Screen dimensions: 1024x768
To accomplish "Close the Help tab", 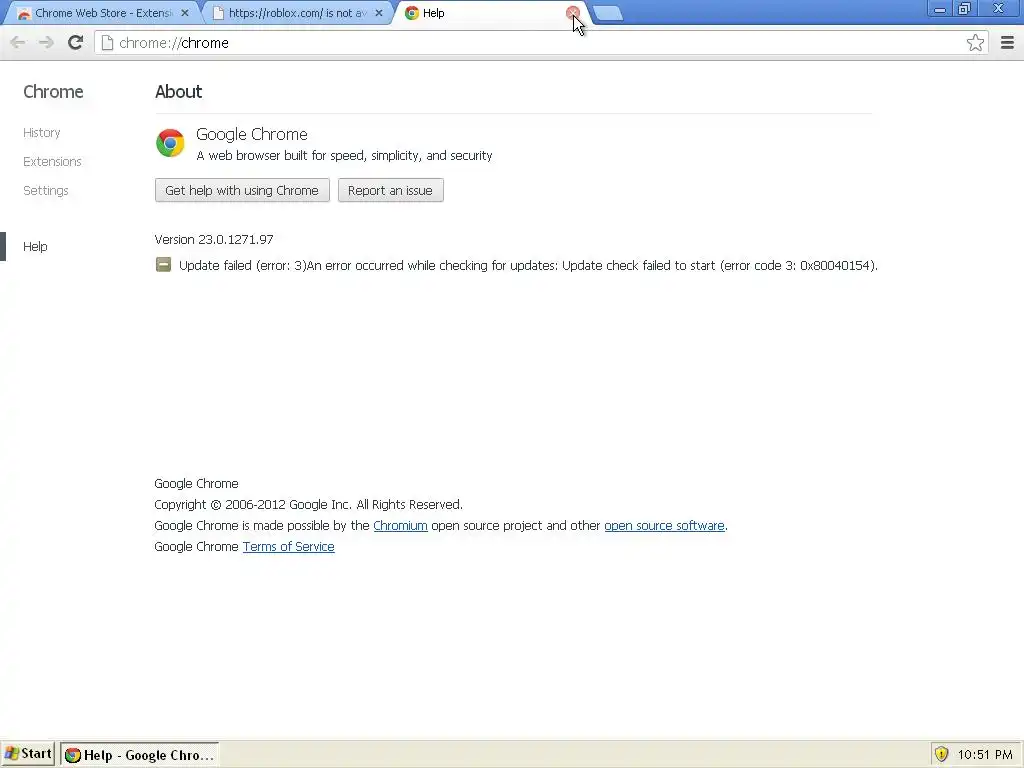I will (573, 12).
